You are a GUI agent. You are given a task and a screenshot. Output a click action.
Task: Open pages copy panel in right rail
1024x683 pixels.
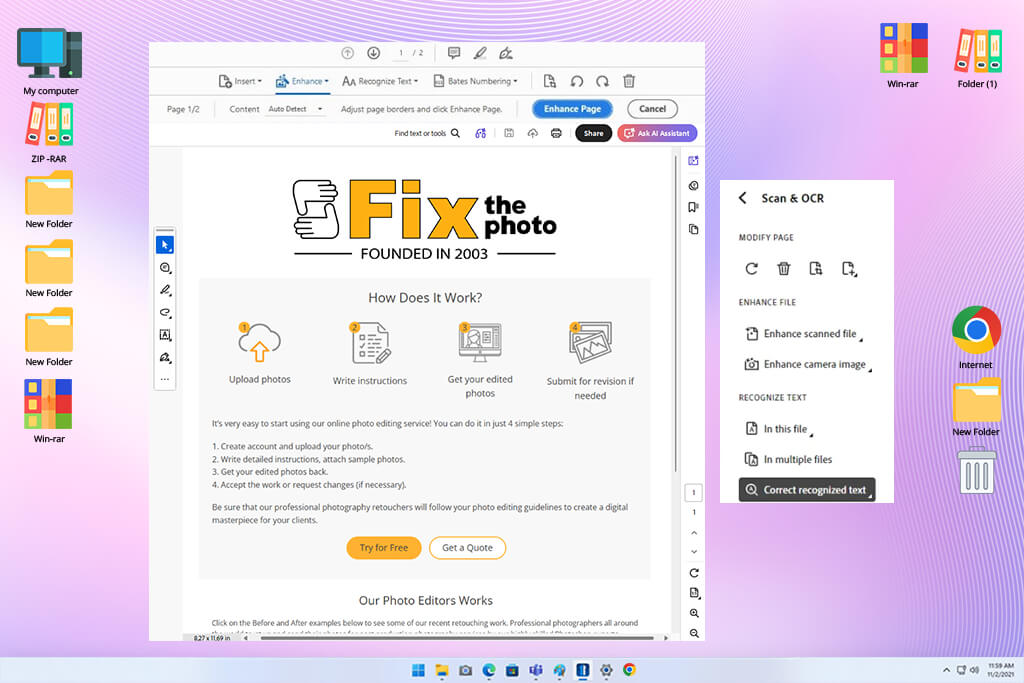pos(694,229)
